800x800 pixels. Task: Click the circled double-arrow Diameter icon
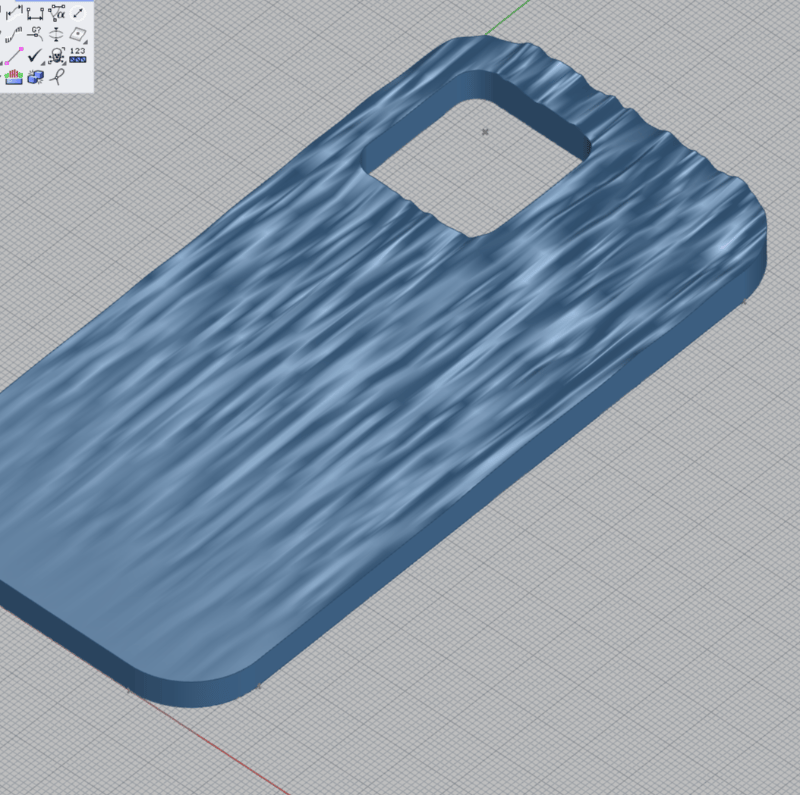tap(79, 13)
